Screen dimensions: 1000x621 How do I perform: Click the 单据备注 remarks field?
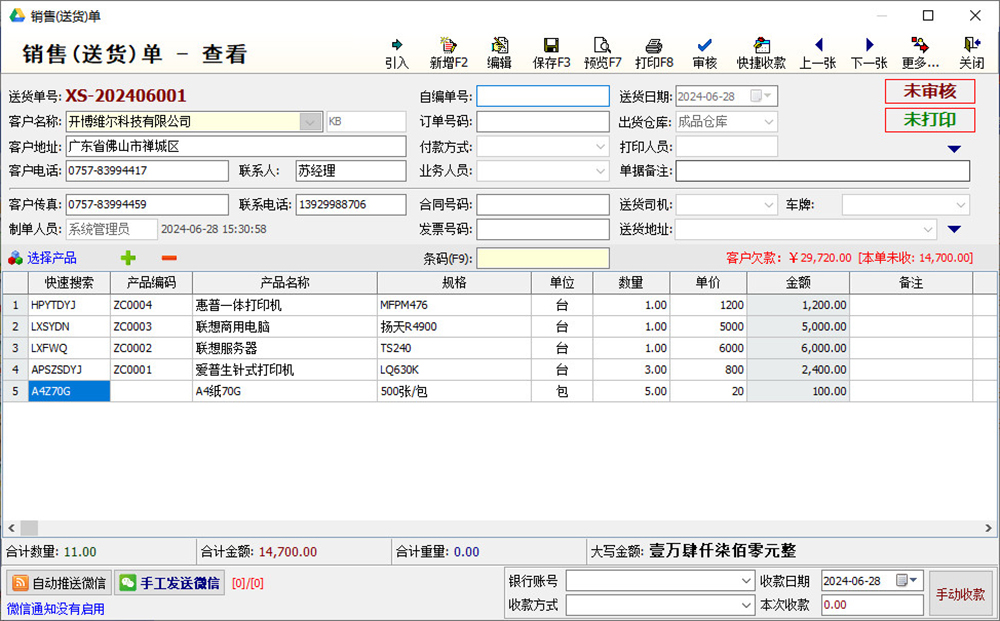823,171
